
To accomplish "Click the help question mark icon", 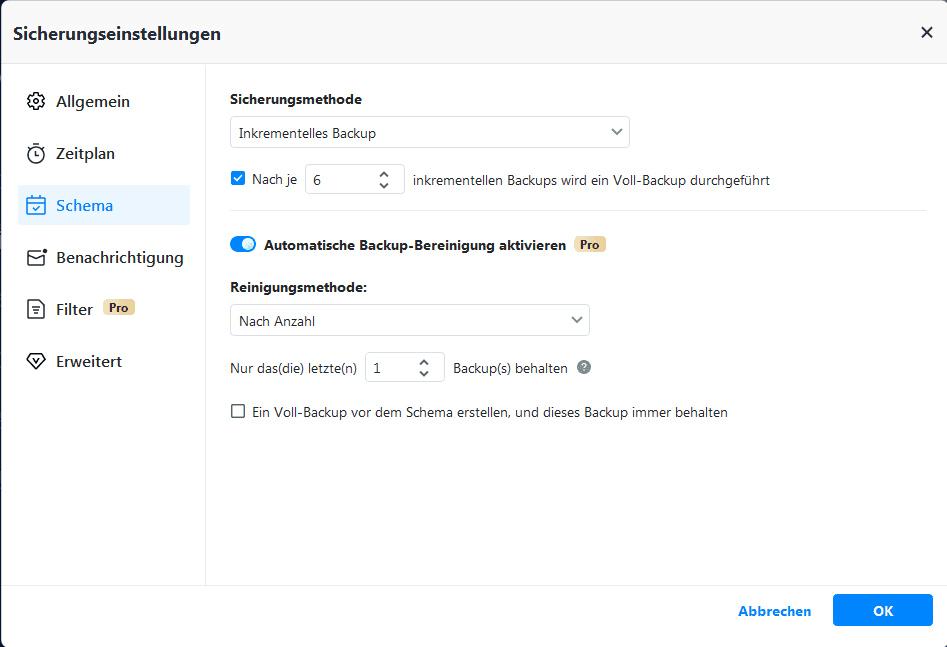I will click(584, 367).
